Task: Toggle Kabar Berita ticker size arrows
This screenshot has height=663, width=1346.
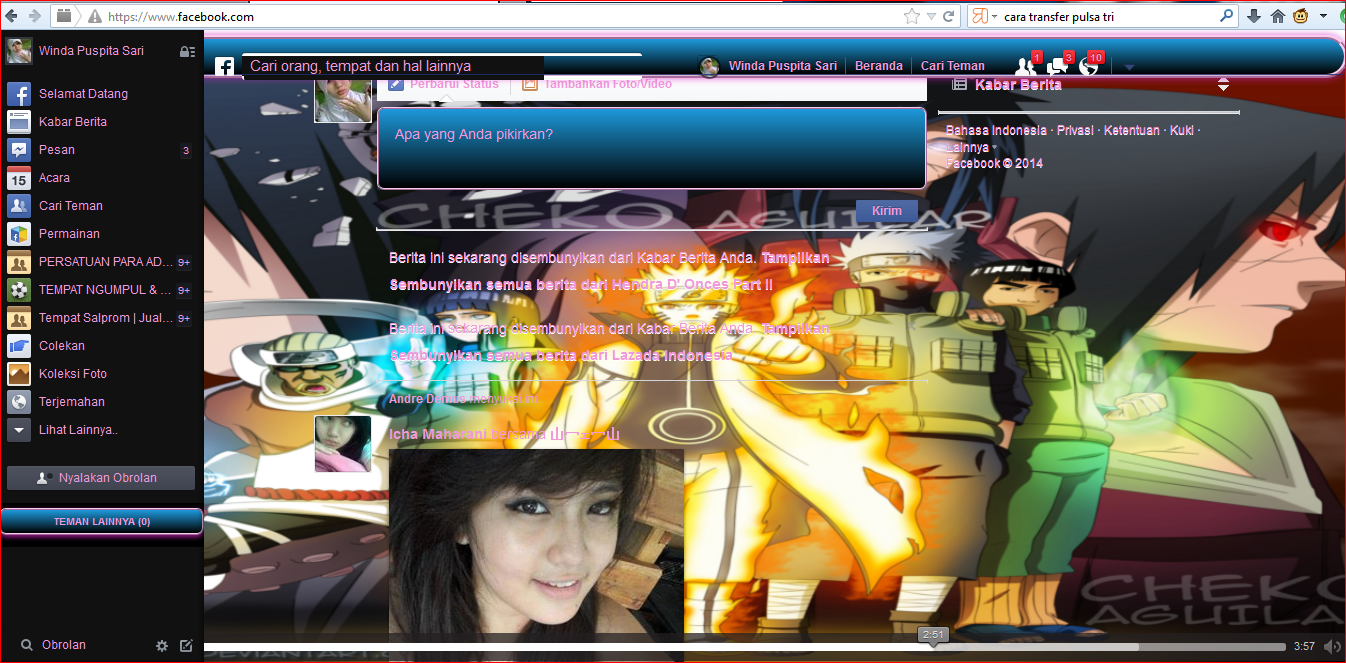Action: pyautogui.click(x=1223, y=85)
